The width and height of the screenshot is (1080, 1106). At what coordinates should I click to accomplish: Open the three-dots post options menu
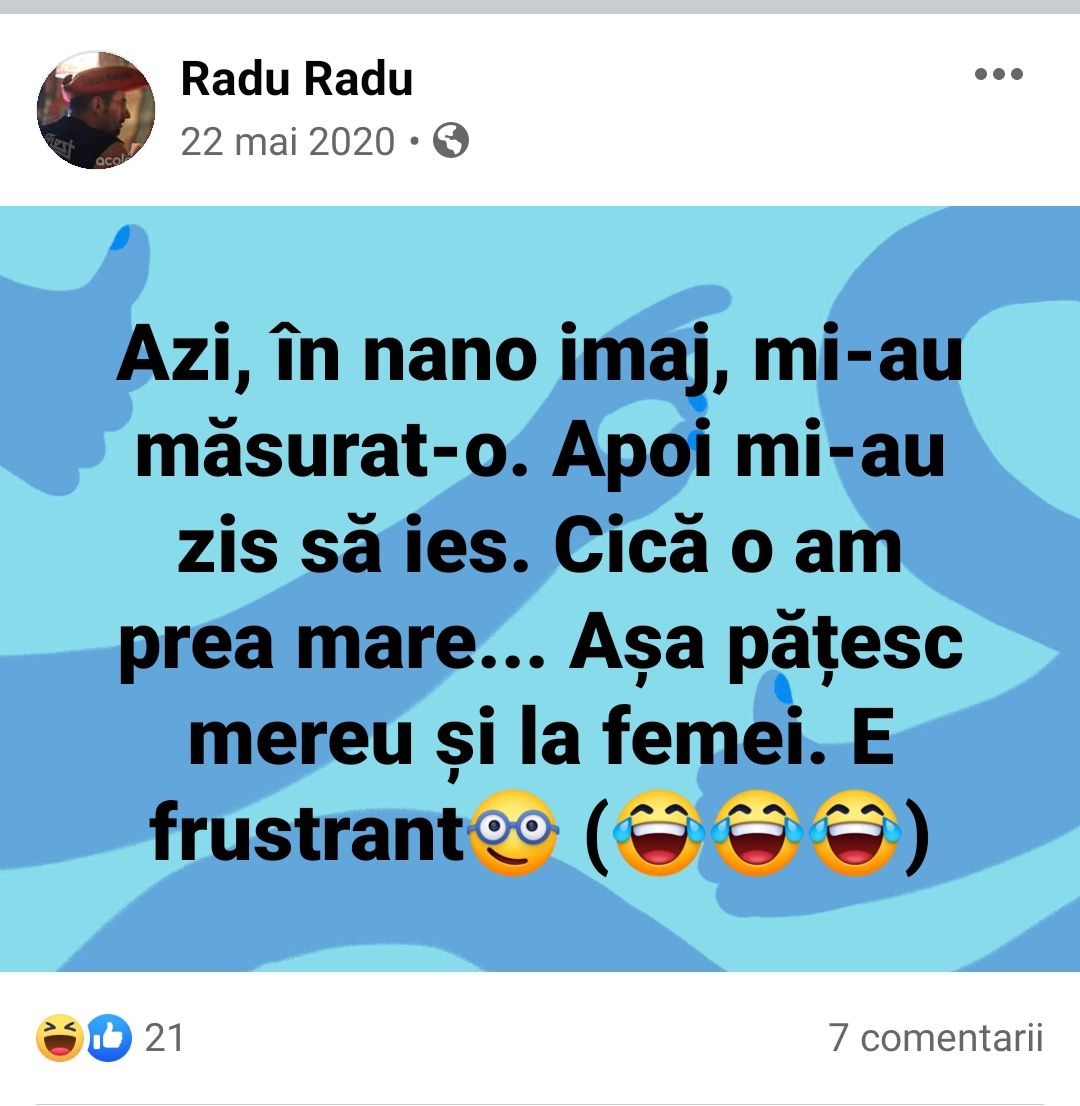click(x=998, y=74)
